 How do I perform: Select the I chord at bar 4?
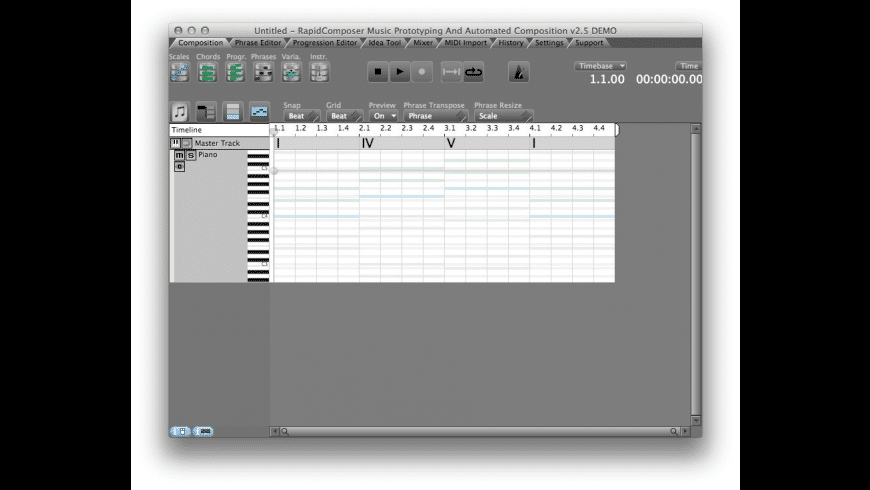coord(534,144)
